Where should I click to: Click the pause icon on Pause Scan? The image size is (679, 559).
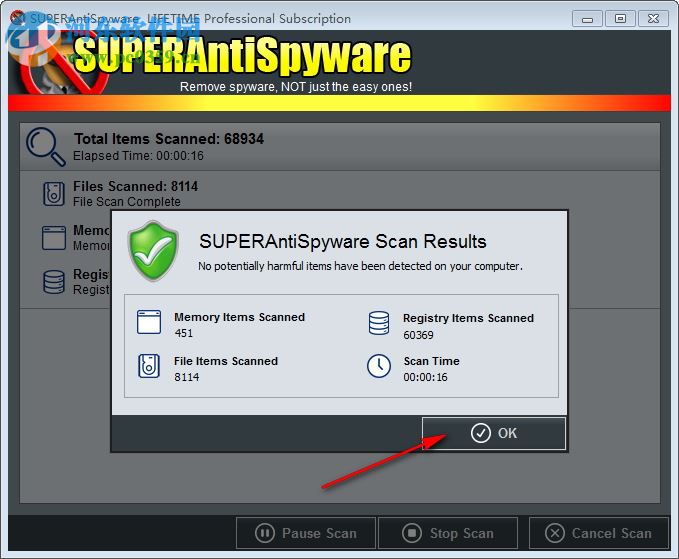pos(265,533)
